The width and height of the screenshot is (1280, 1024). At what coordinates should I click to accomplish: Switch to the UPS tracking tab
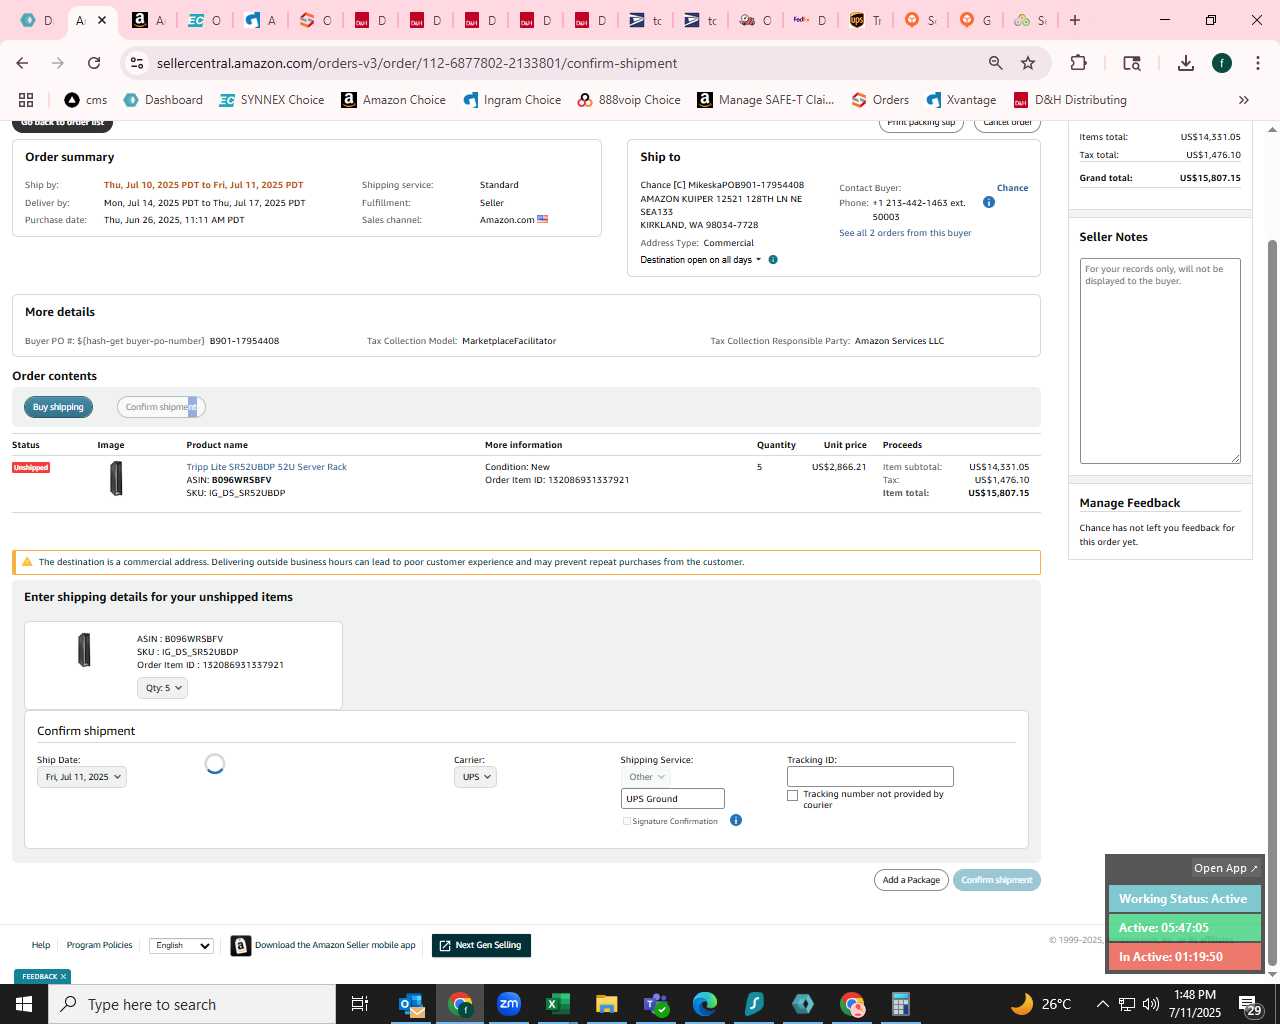pos(866,20)
